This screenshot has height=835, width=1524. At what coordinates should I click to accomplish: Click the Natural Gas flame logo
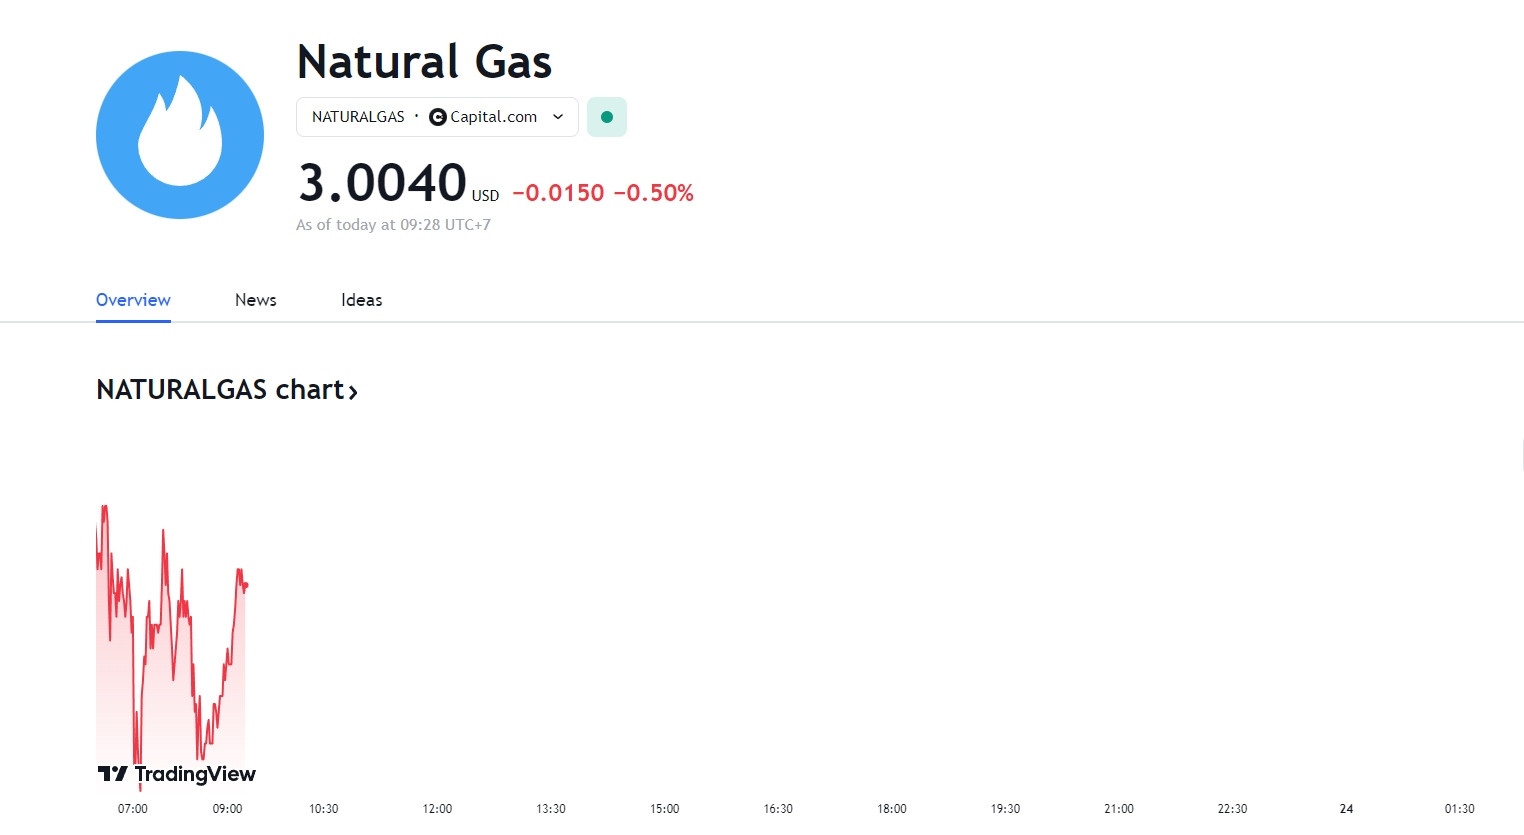pos(180,135)
